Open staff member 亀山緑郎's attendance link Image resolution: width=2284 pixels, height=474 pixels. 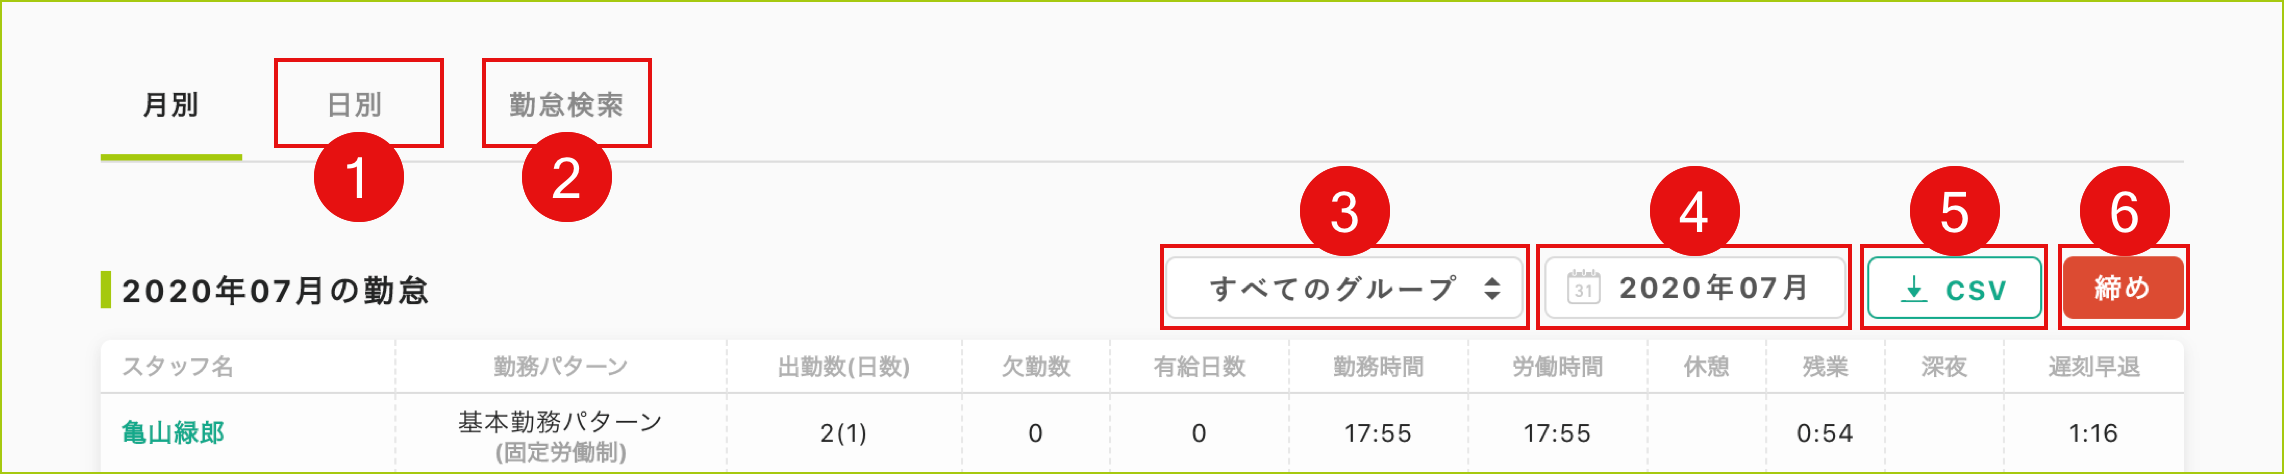pos(173,433)
